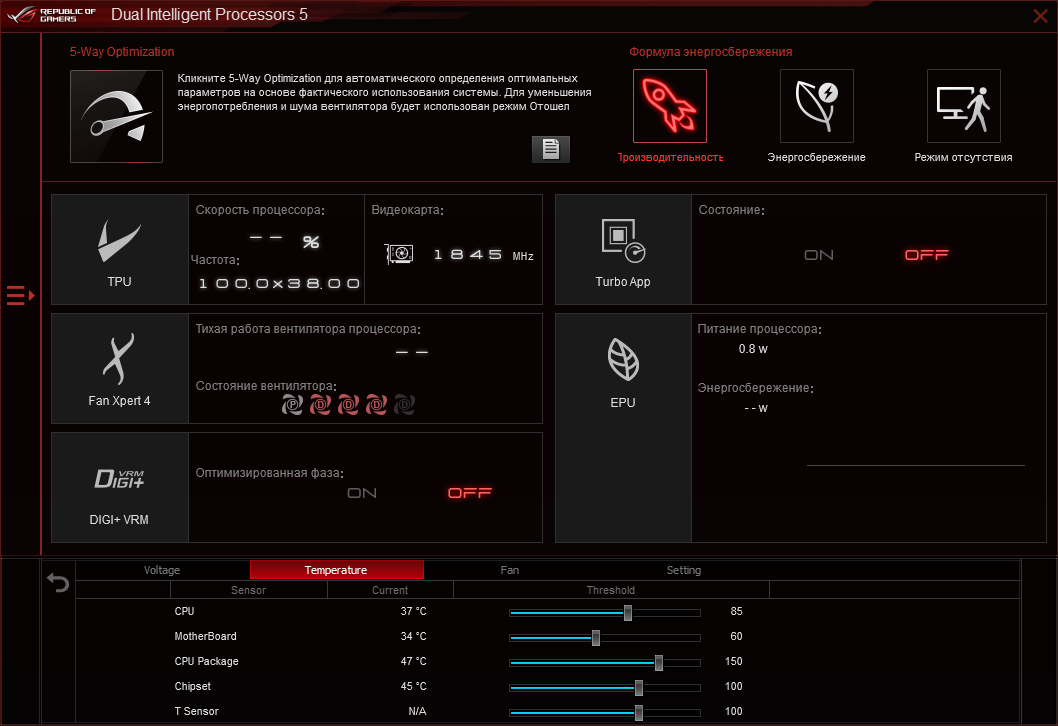Screen dimensions: 1058x726
Task: Open the EPU panel
Action: coord(623,428)
